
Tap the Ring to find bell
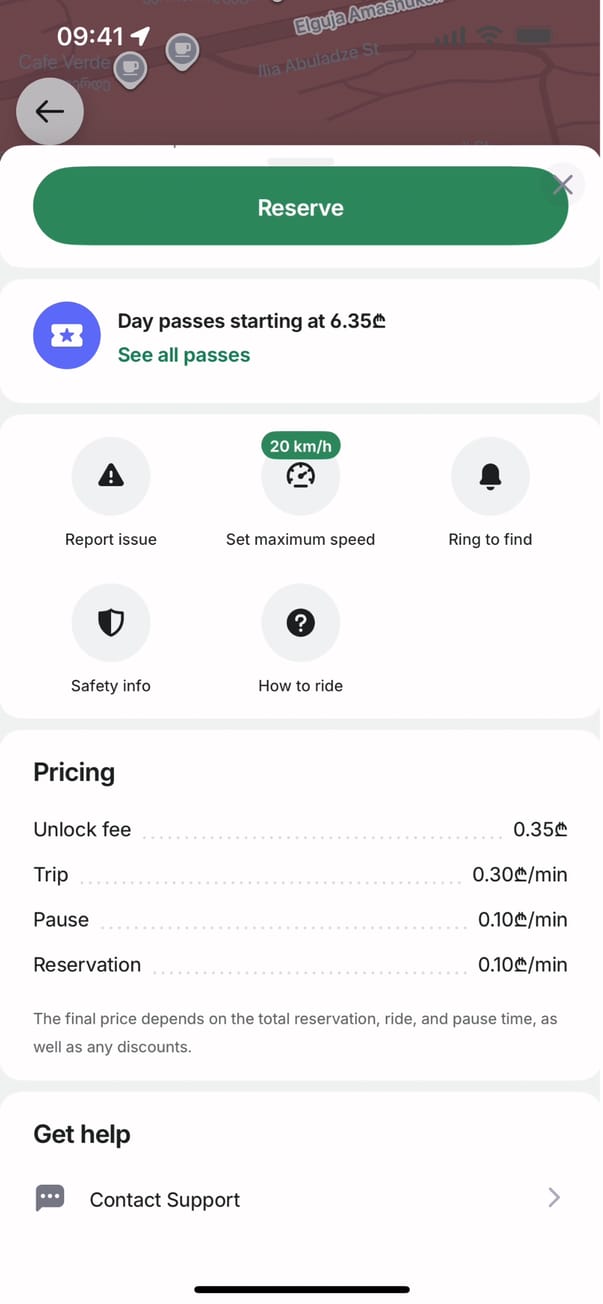coord(490,477)
